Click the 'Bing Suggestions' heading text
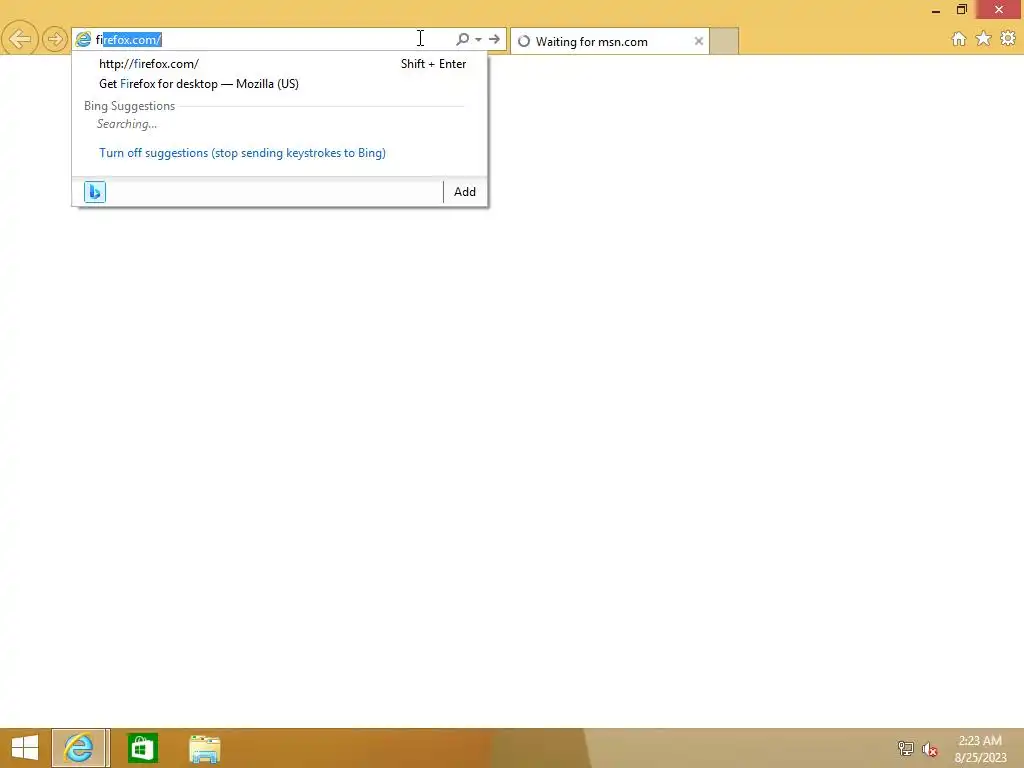 (x=129, y=106)
